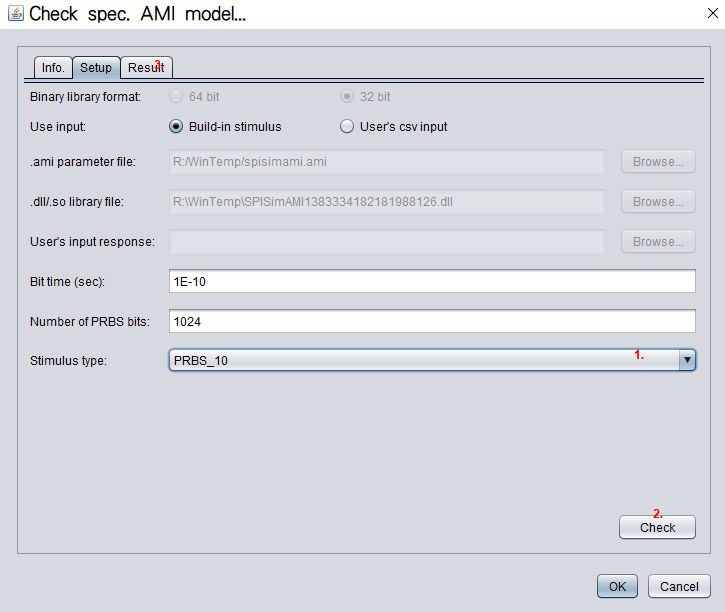Go to the Result tab
Screen dimensions: 725x612
[x=146, y=68]
